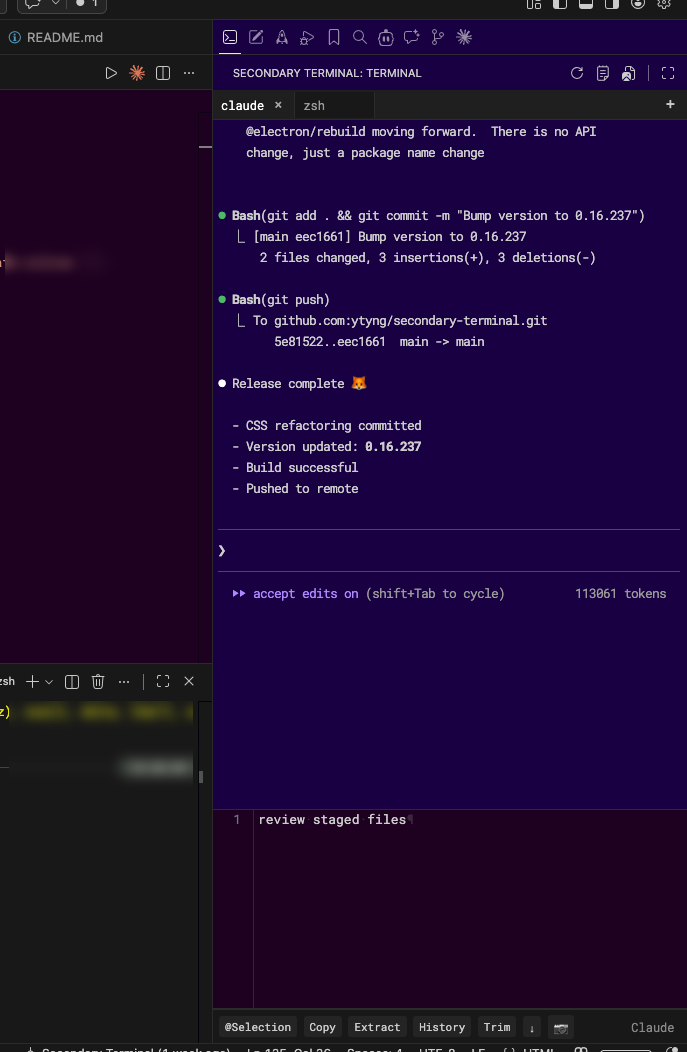The image size is (687, 1052).
Task: Open the Source Control branch icon
Action: pyautogui.click(x=437, y=38)
